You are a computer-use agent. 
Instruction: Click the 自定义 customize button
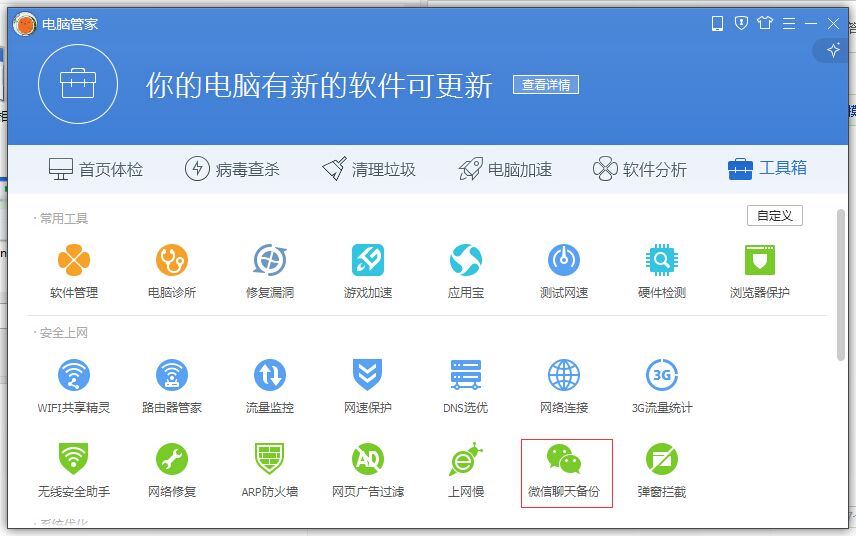click(x=775, y=216)
